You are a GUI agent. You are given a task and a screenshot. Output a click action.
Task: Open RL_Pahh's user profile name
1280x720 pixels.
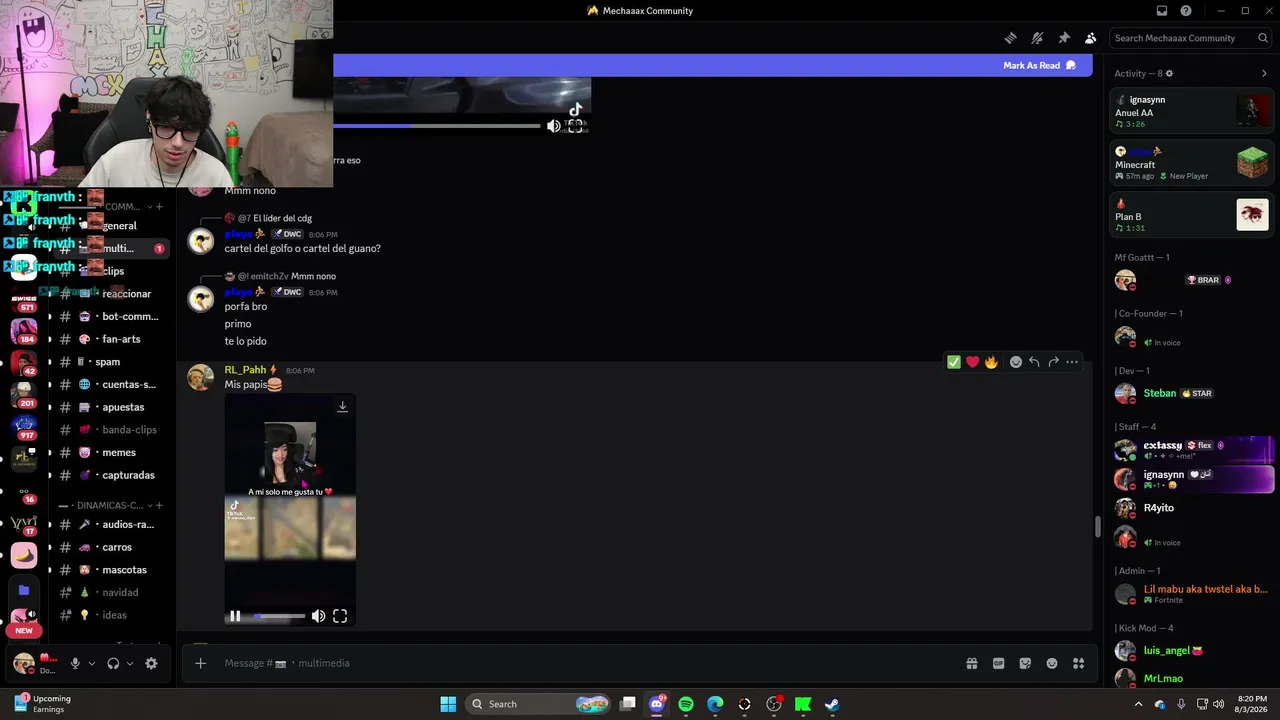click(x=245, y=370)
